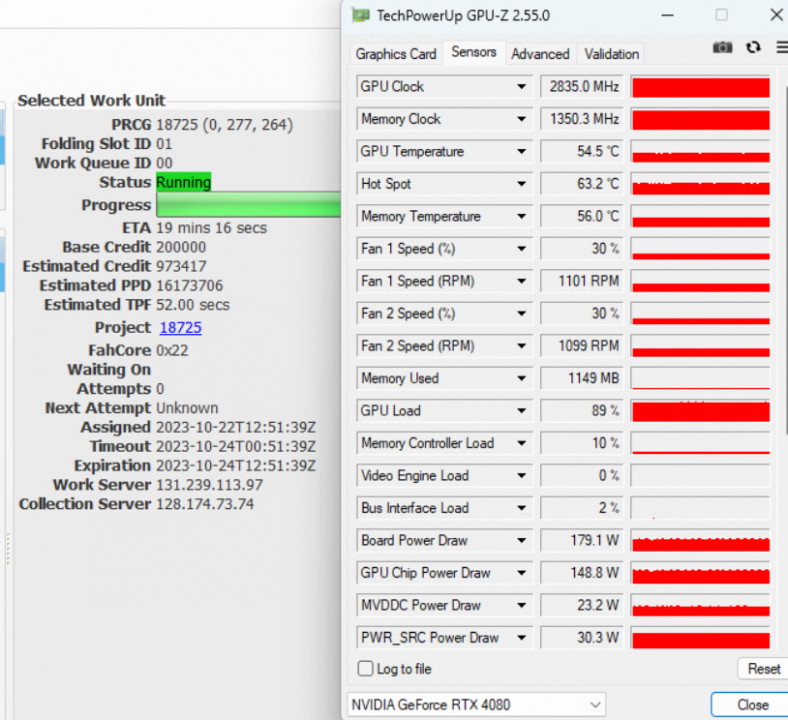This screenshot has height=720, width=788.
Task: Click the GPU Clock red graph
Action: point(701,86)
